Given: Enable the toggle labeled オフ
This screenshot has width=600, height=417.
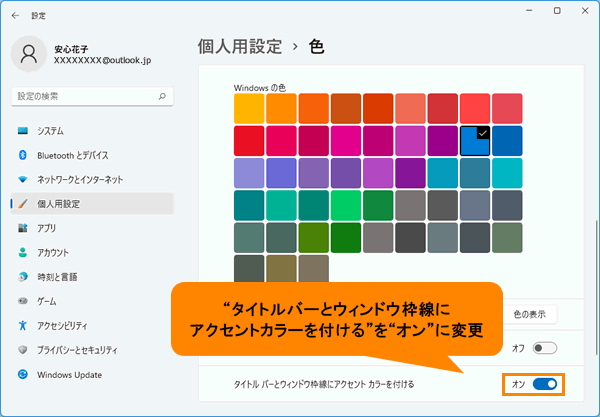Looking at the screenshot, I should pyautogui.click(x=544, y=348).
